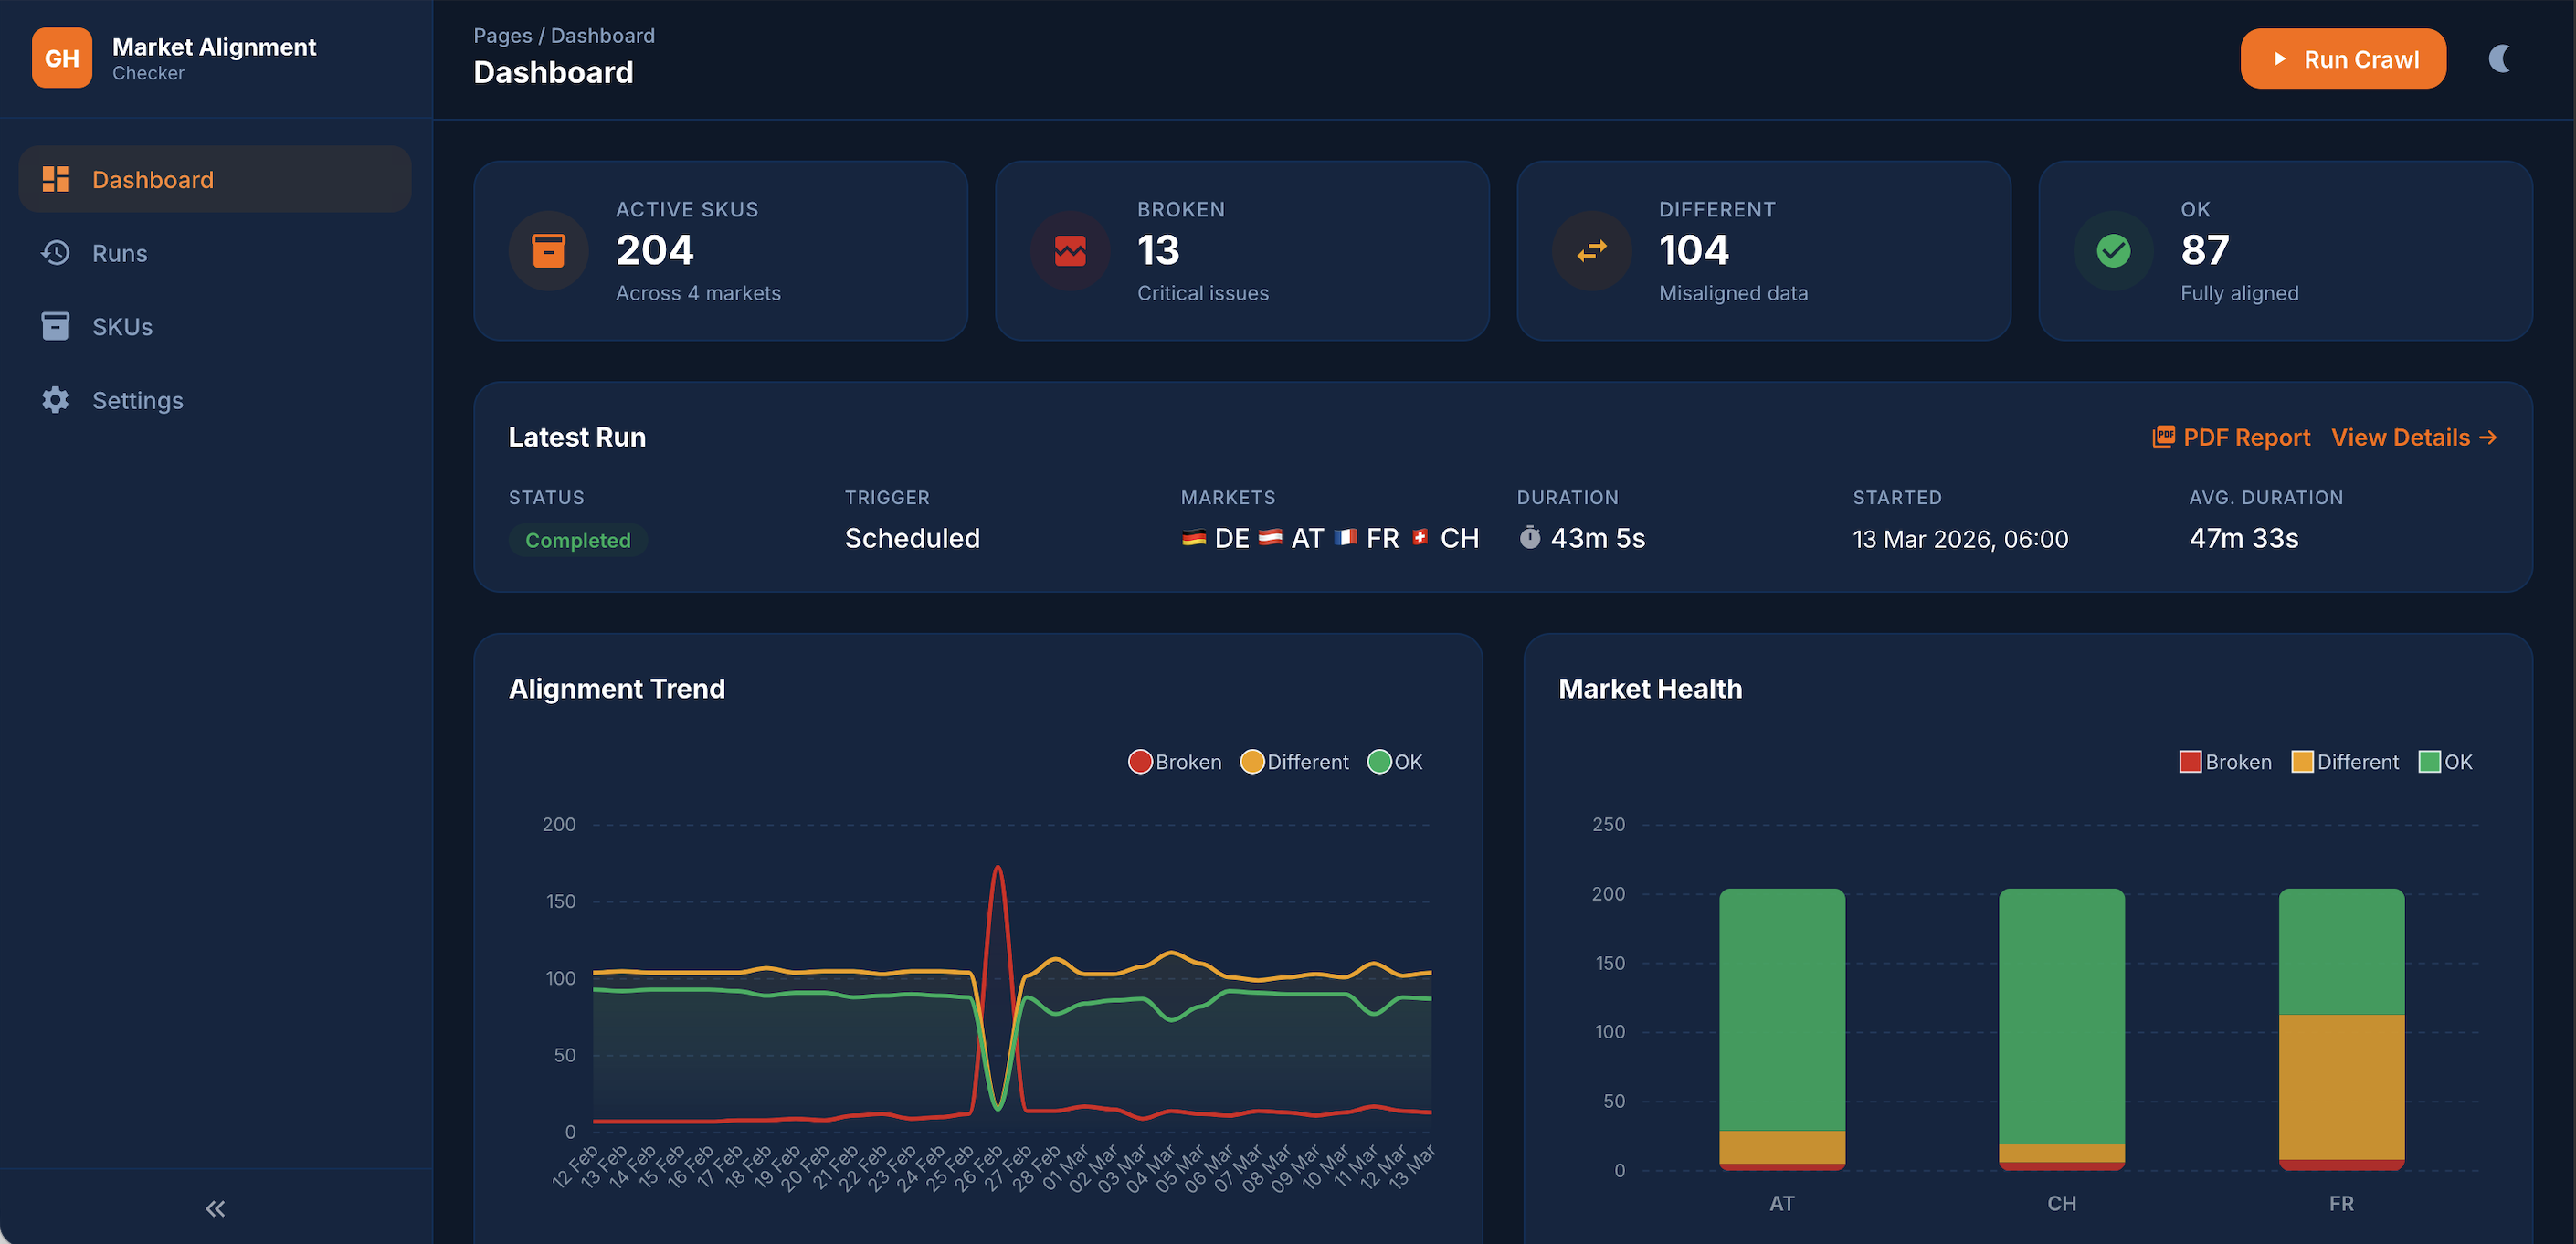This screenshot has width=2576, height=1244.
Task: Toggle dark mode moon icon
Action: click(x=2499, y=58)
